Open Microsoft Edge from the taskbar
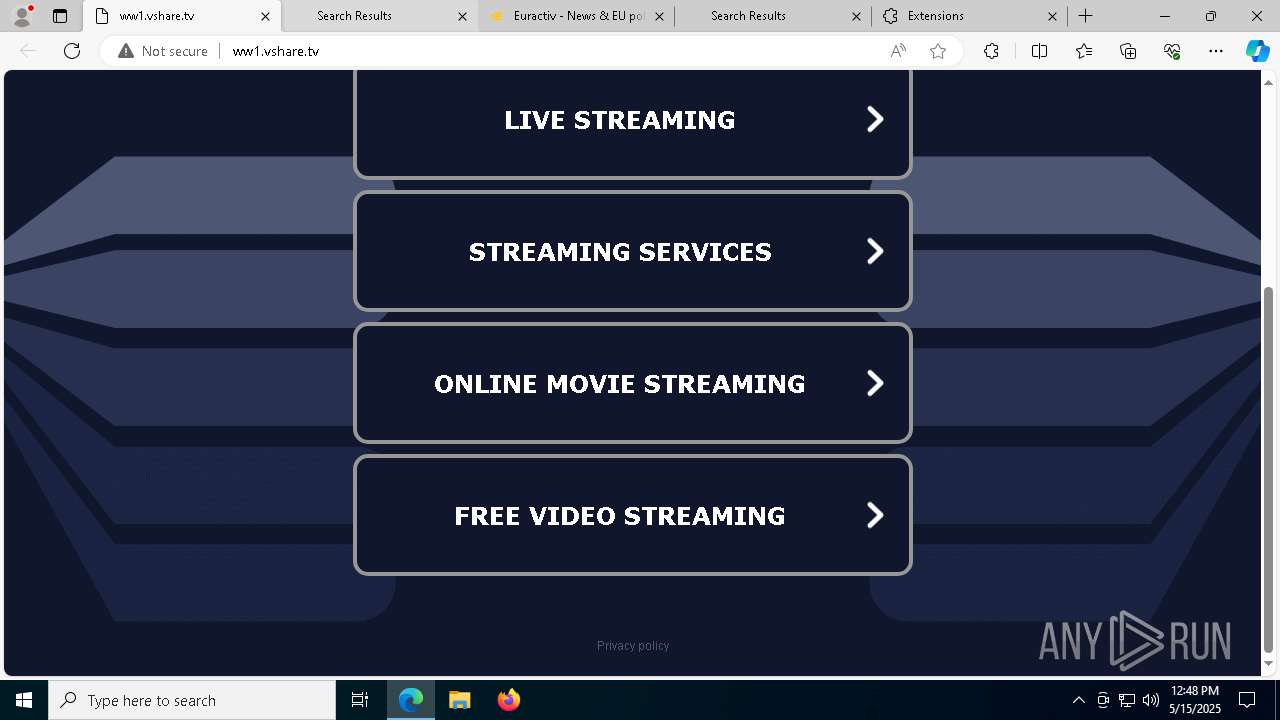 (411, 700)
